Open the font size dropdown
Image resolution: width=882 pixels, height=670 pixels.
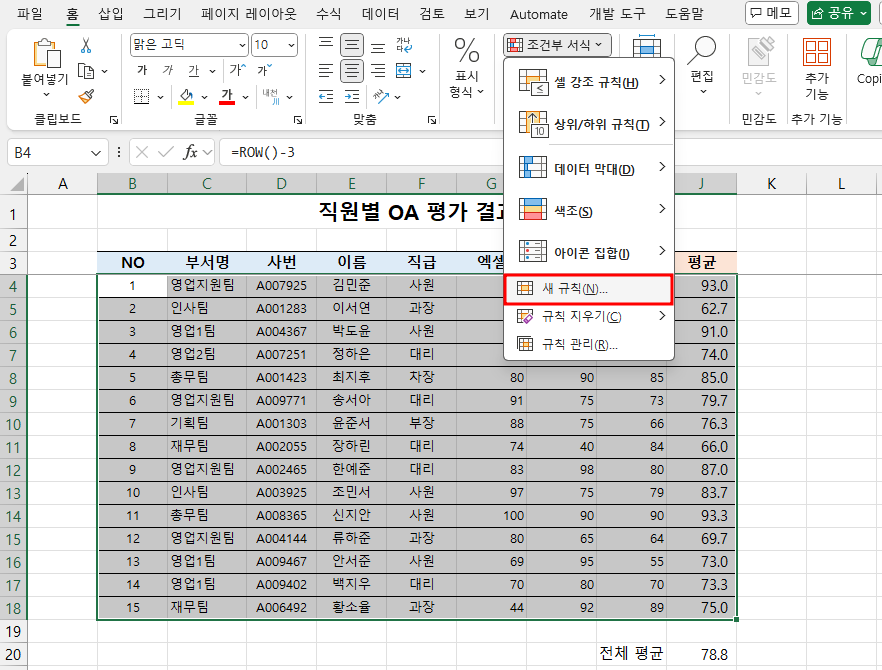click(x=291, y=45)
